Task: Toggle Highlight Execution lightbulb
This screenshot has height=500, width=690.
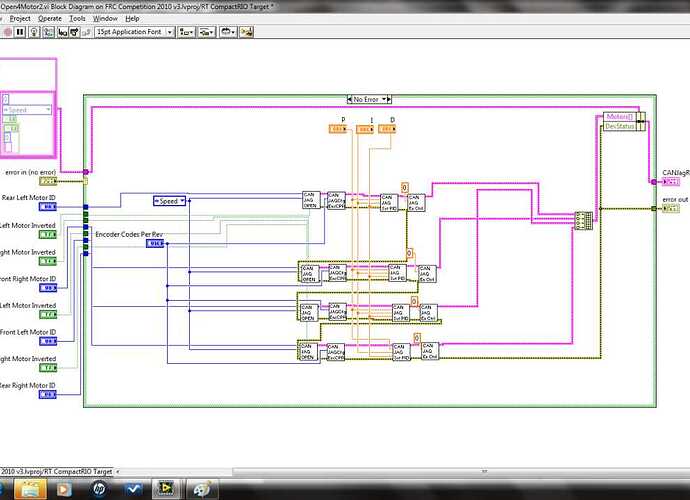Action: point(34,32)
